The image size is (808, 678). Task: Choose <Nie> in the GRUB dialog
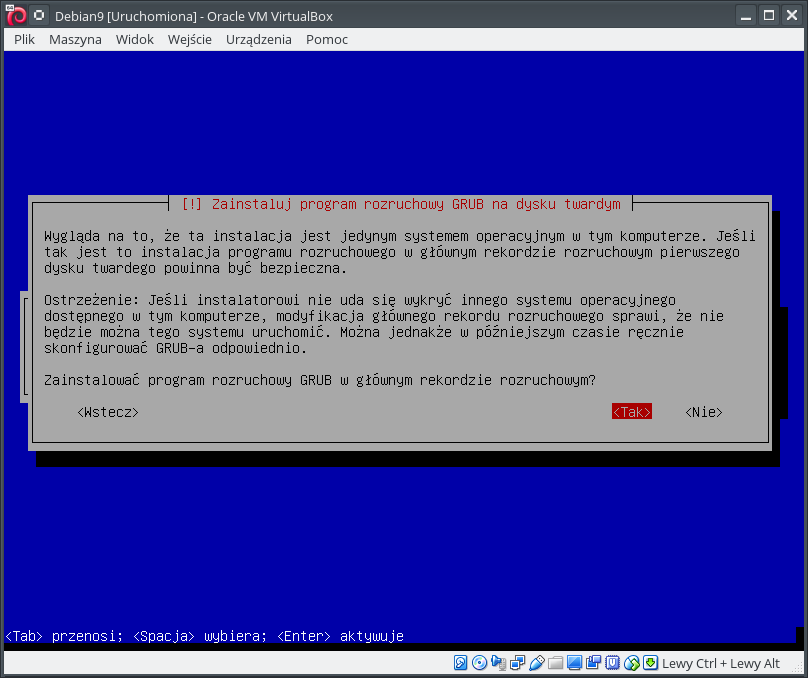point(704,412)
